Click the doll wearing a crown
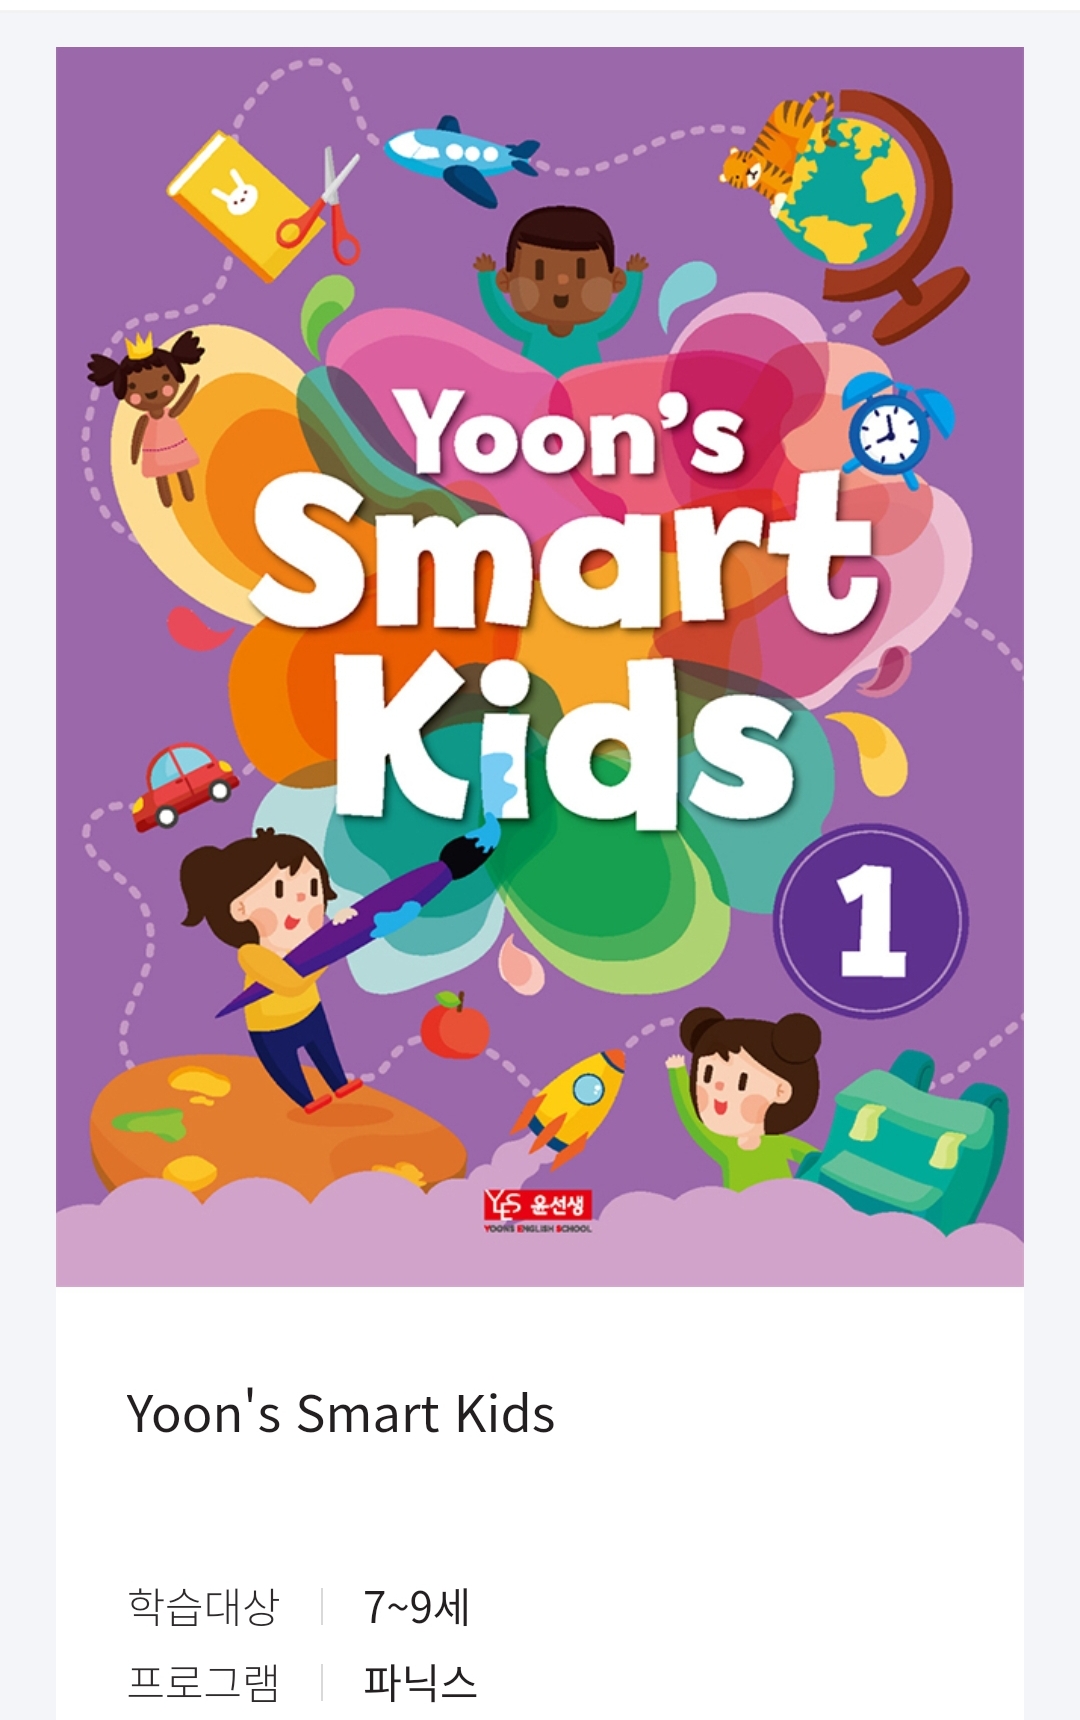Image resolution: width=1080 pixels, height=1720 pixels. click(x=153, y=412)
